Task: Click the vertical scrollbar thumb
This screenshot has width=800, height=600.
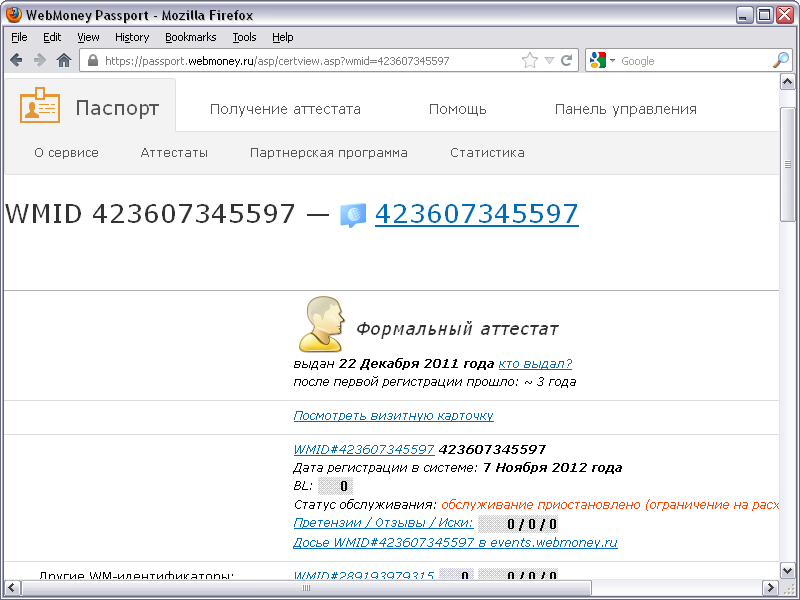Action: [x=787, y=164]
